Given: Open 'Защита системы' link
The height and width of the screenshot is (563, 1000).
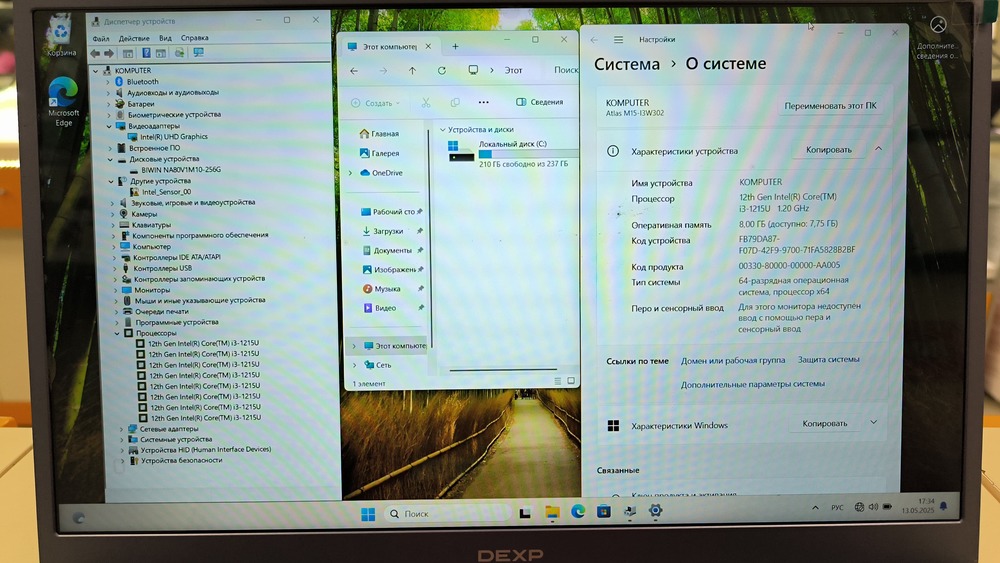Looking at the screenshot, I should (x=828, y=360).
